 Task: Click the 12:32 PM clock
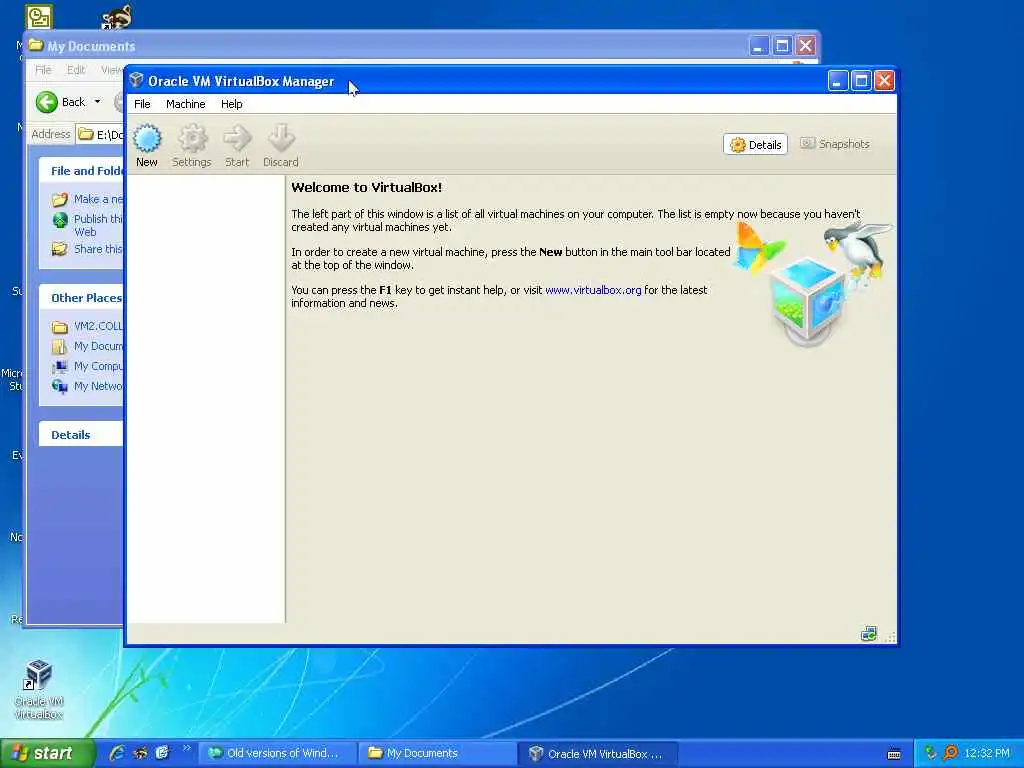click(987, 753)
